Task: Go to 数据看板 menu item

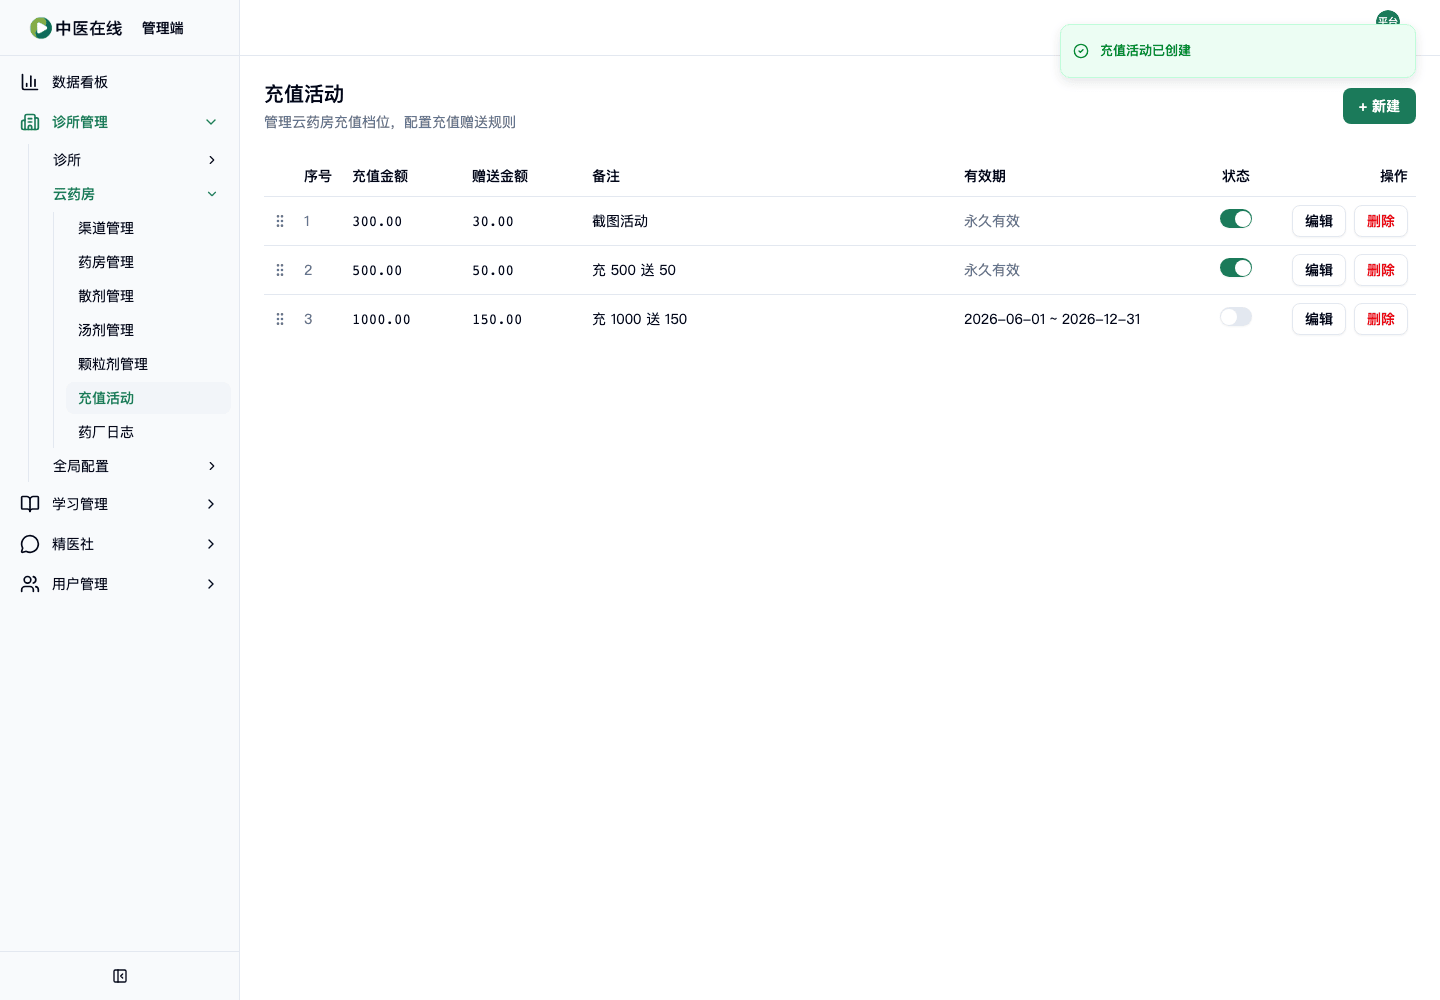Action: tap(120, 82)
